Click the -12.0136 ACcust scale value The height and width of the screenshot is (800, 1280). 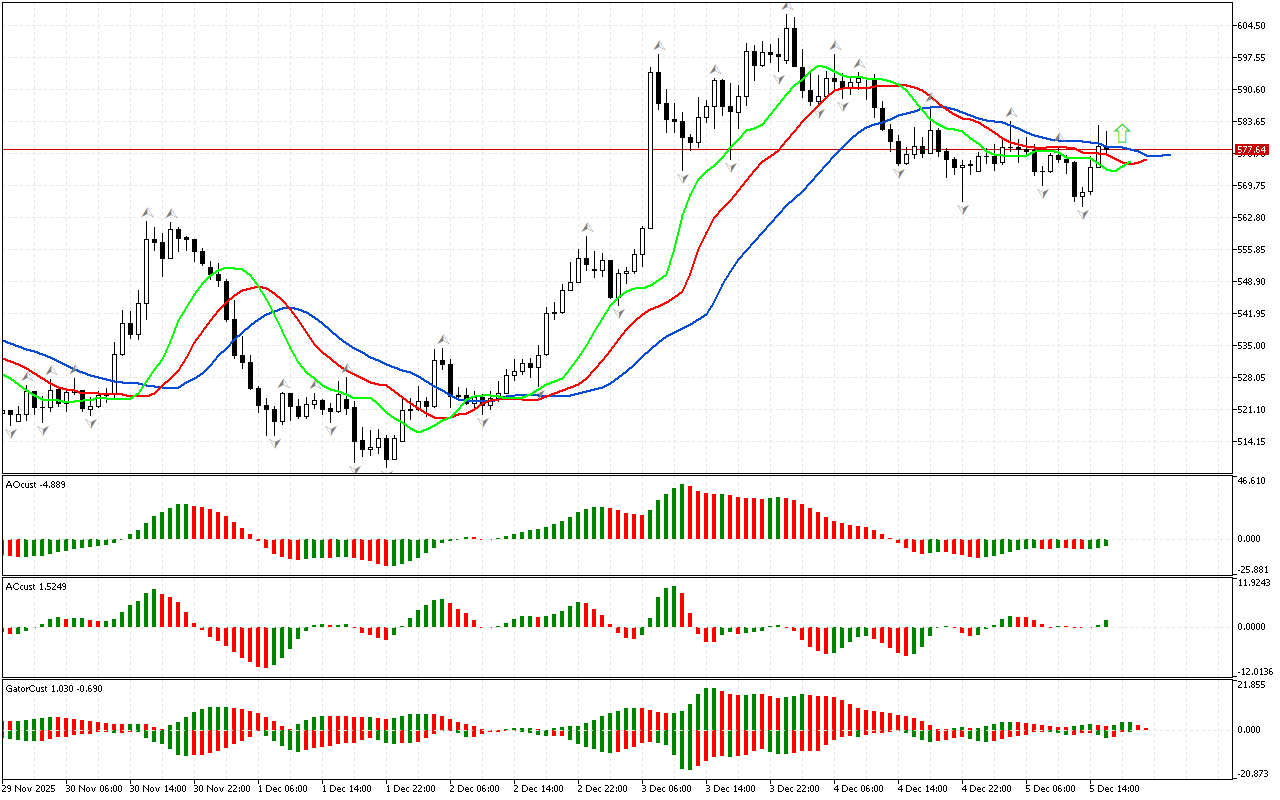click(1254, 671)
